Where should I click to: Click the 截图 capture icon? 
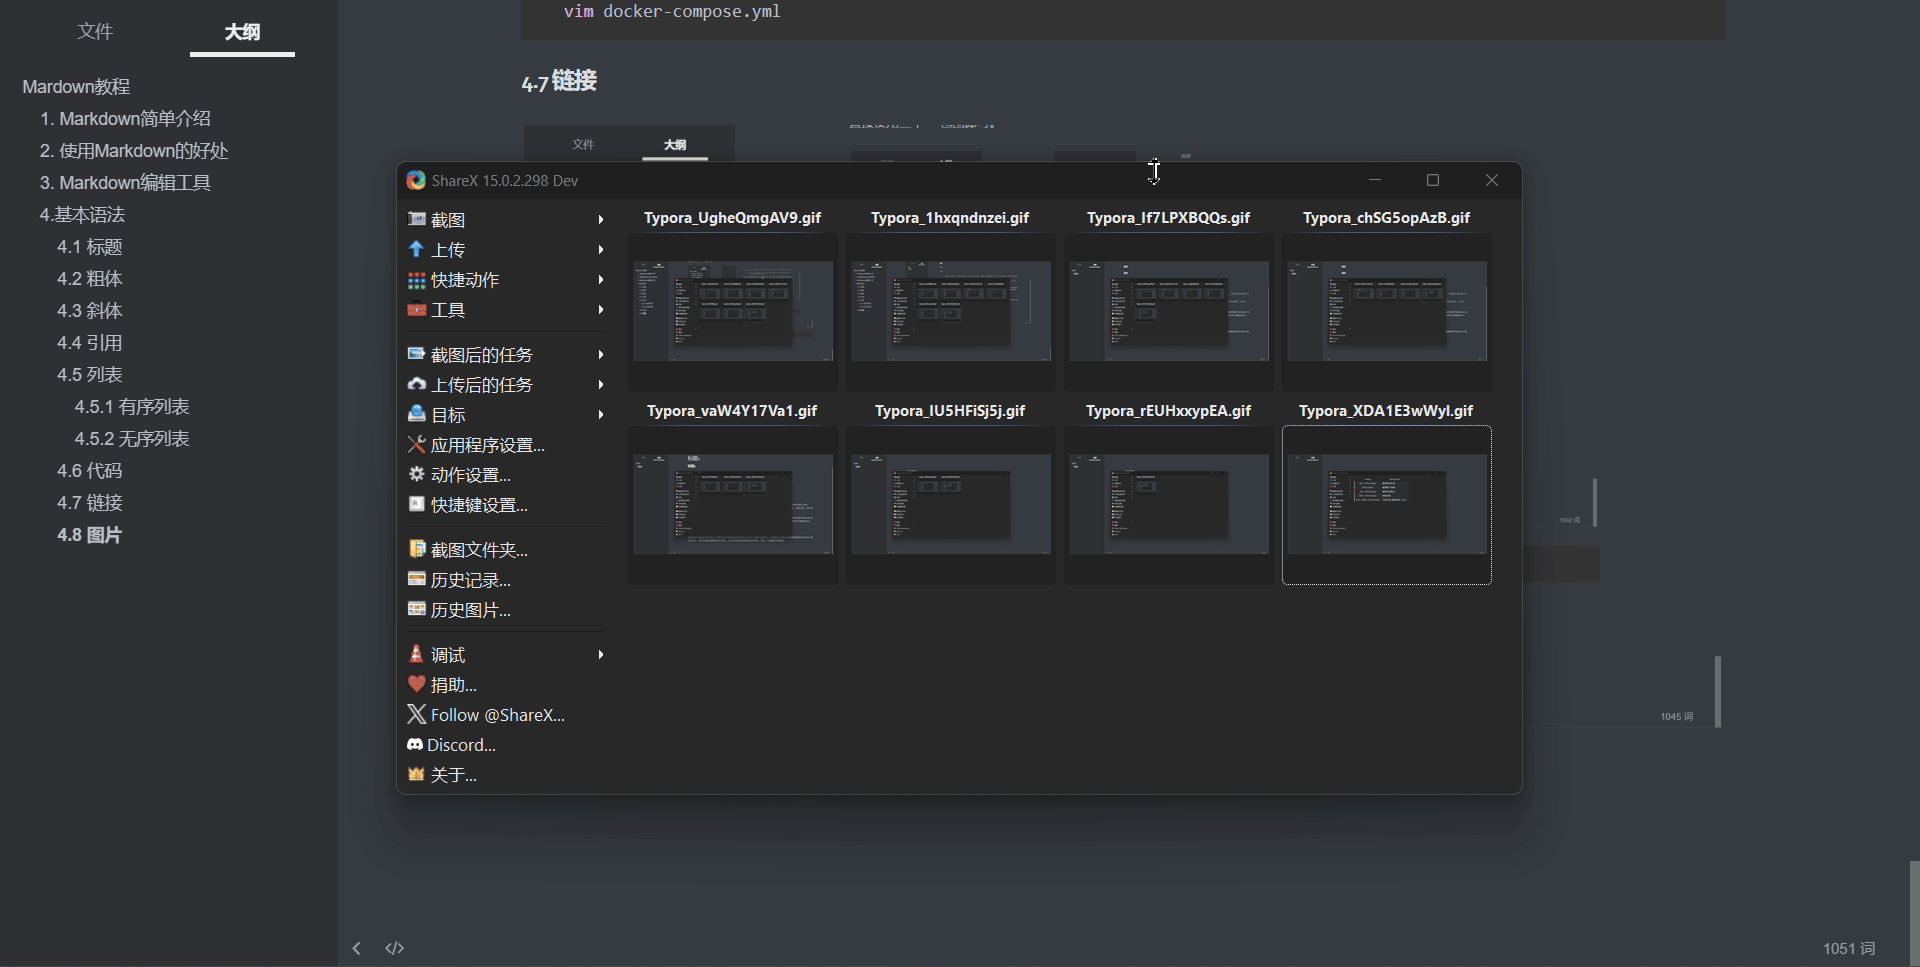coord(417,219)
